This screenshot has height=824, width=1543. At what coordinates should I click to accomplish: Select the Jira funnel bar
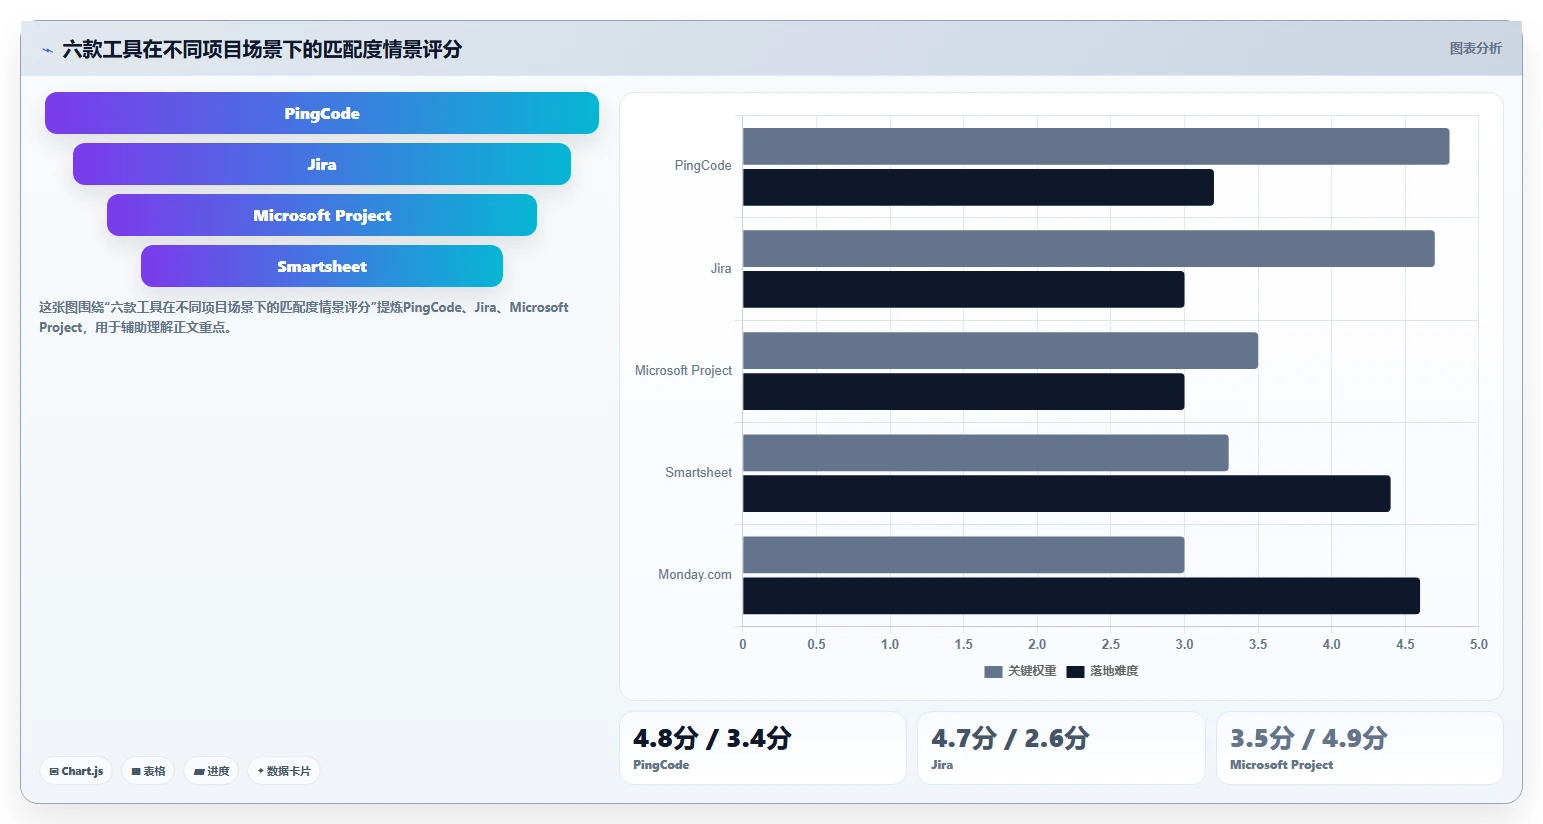(322, 164)
